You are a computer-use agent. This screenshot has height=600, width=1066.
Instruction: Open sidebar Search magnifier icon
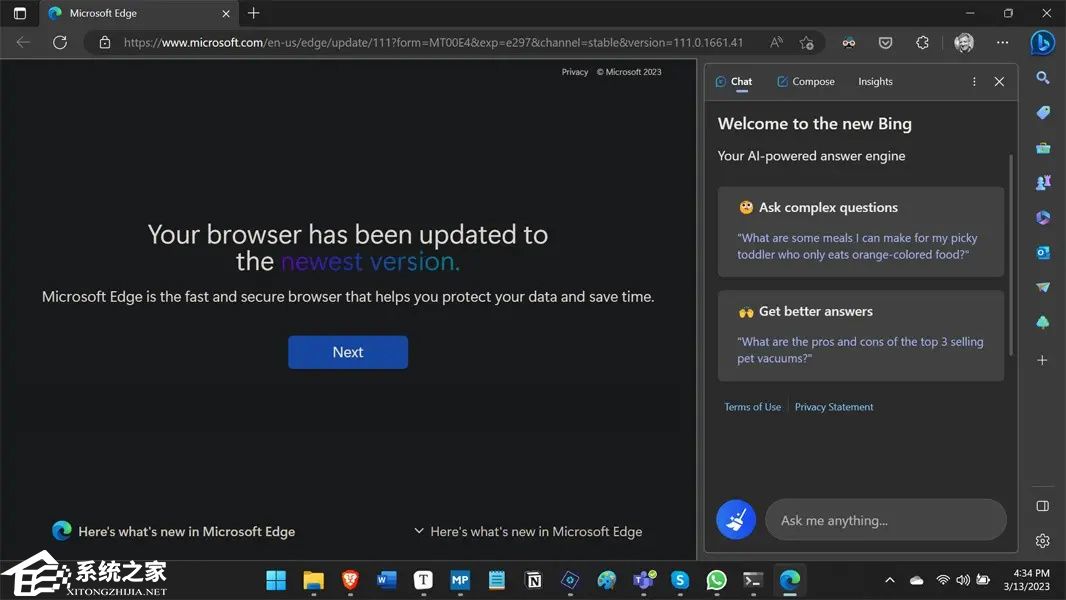point(1042,78)
